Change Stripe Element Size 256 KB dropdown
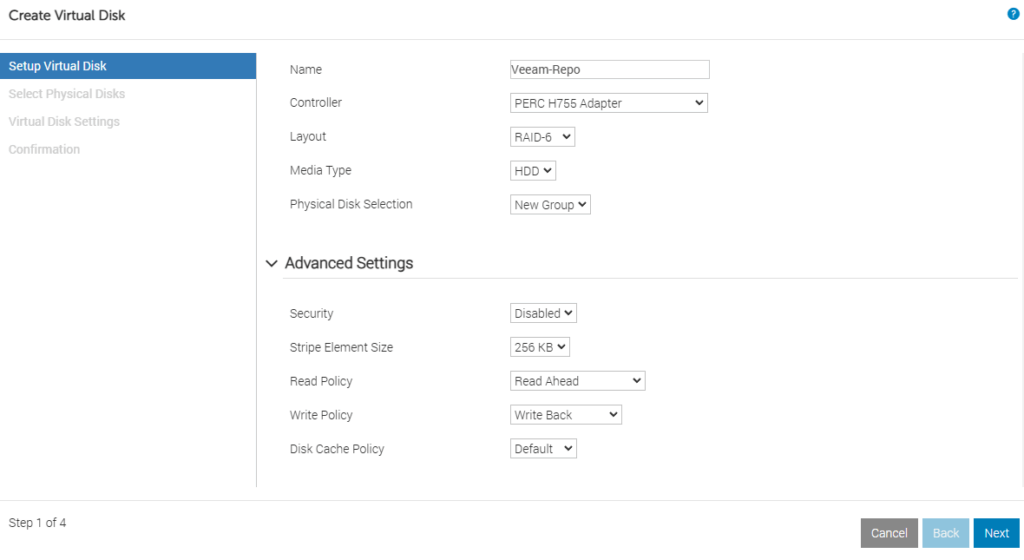The height and width of the screenshot is (560, 1024). [539, 347]
